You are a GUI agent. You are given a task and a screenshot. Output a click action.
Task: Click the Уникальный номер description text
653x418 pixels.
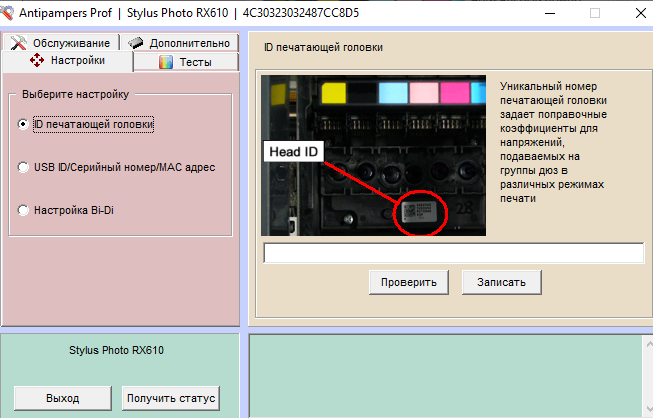[553, 142]
